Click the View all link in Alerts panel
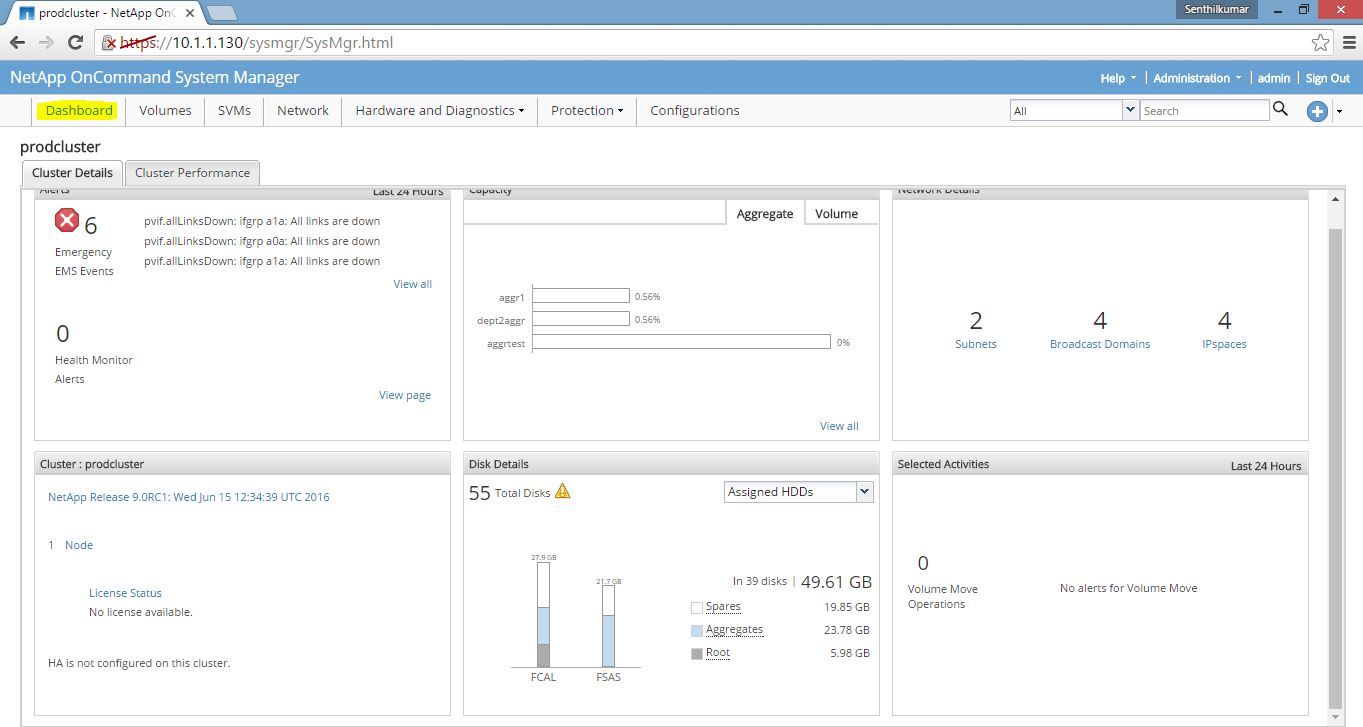 click(x=412, y=283)
